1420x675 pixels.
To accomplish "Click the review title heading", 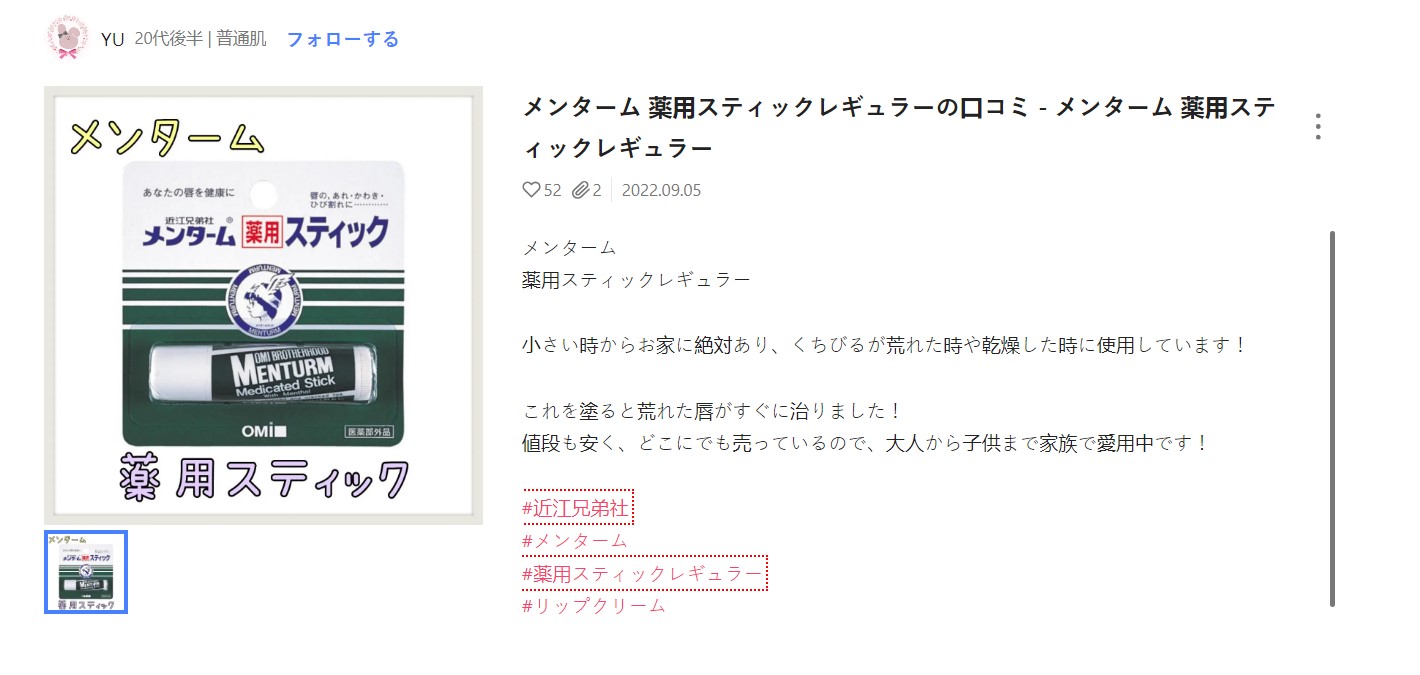I will tap(899, 128).
